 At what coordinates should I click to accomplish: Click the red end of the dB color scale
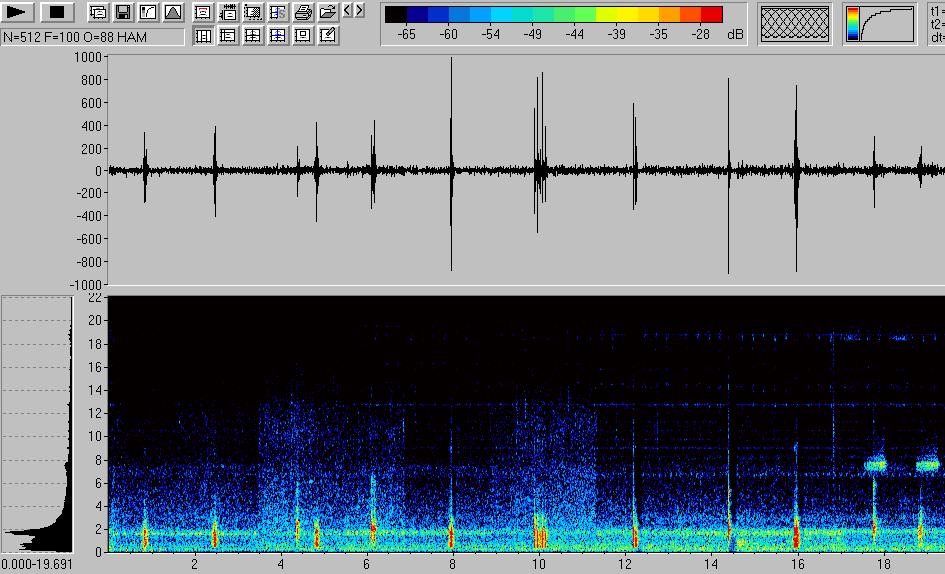click(x=711, y=14)
